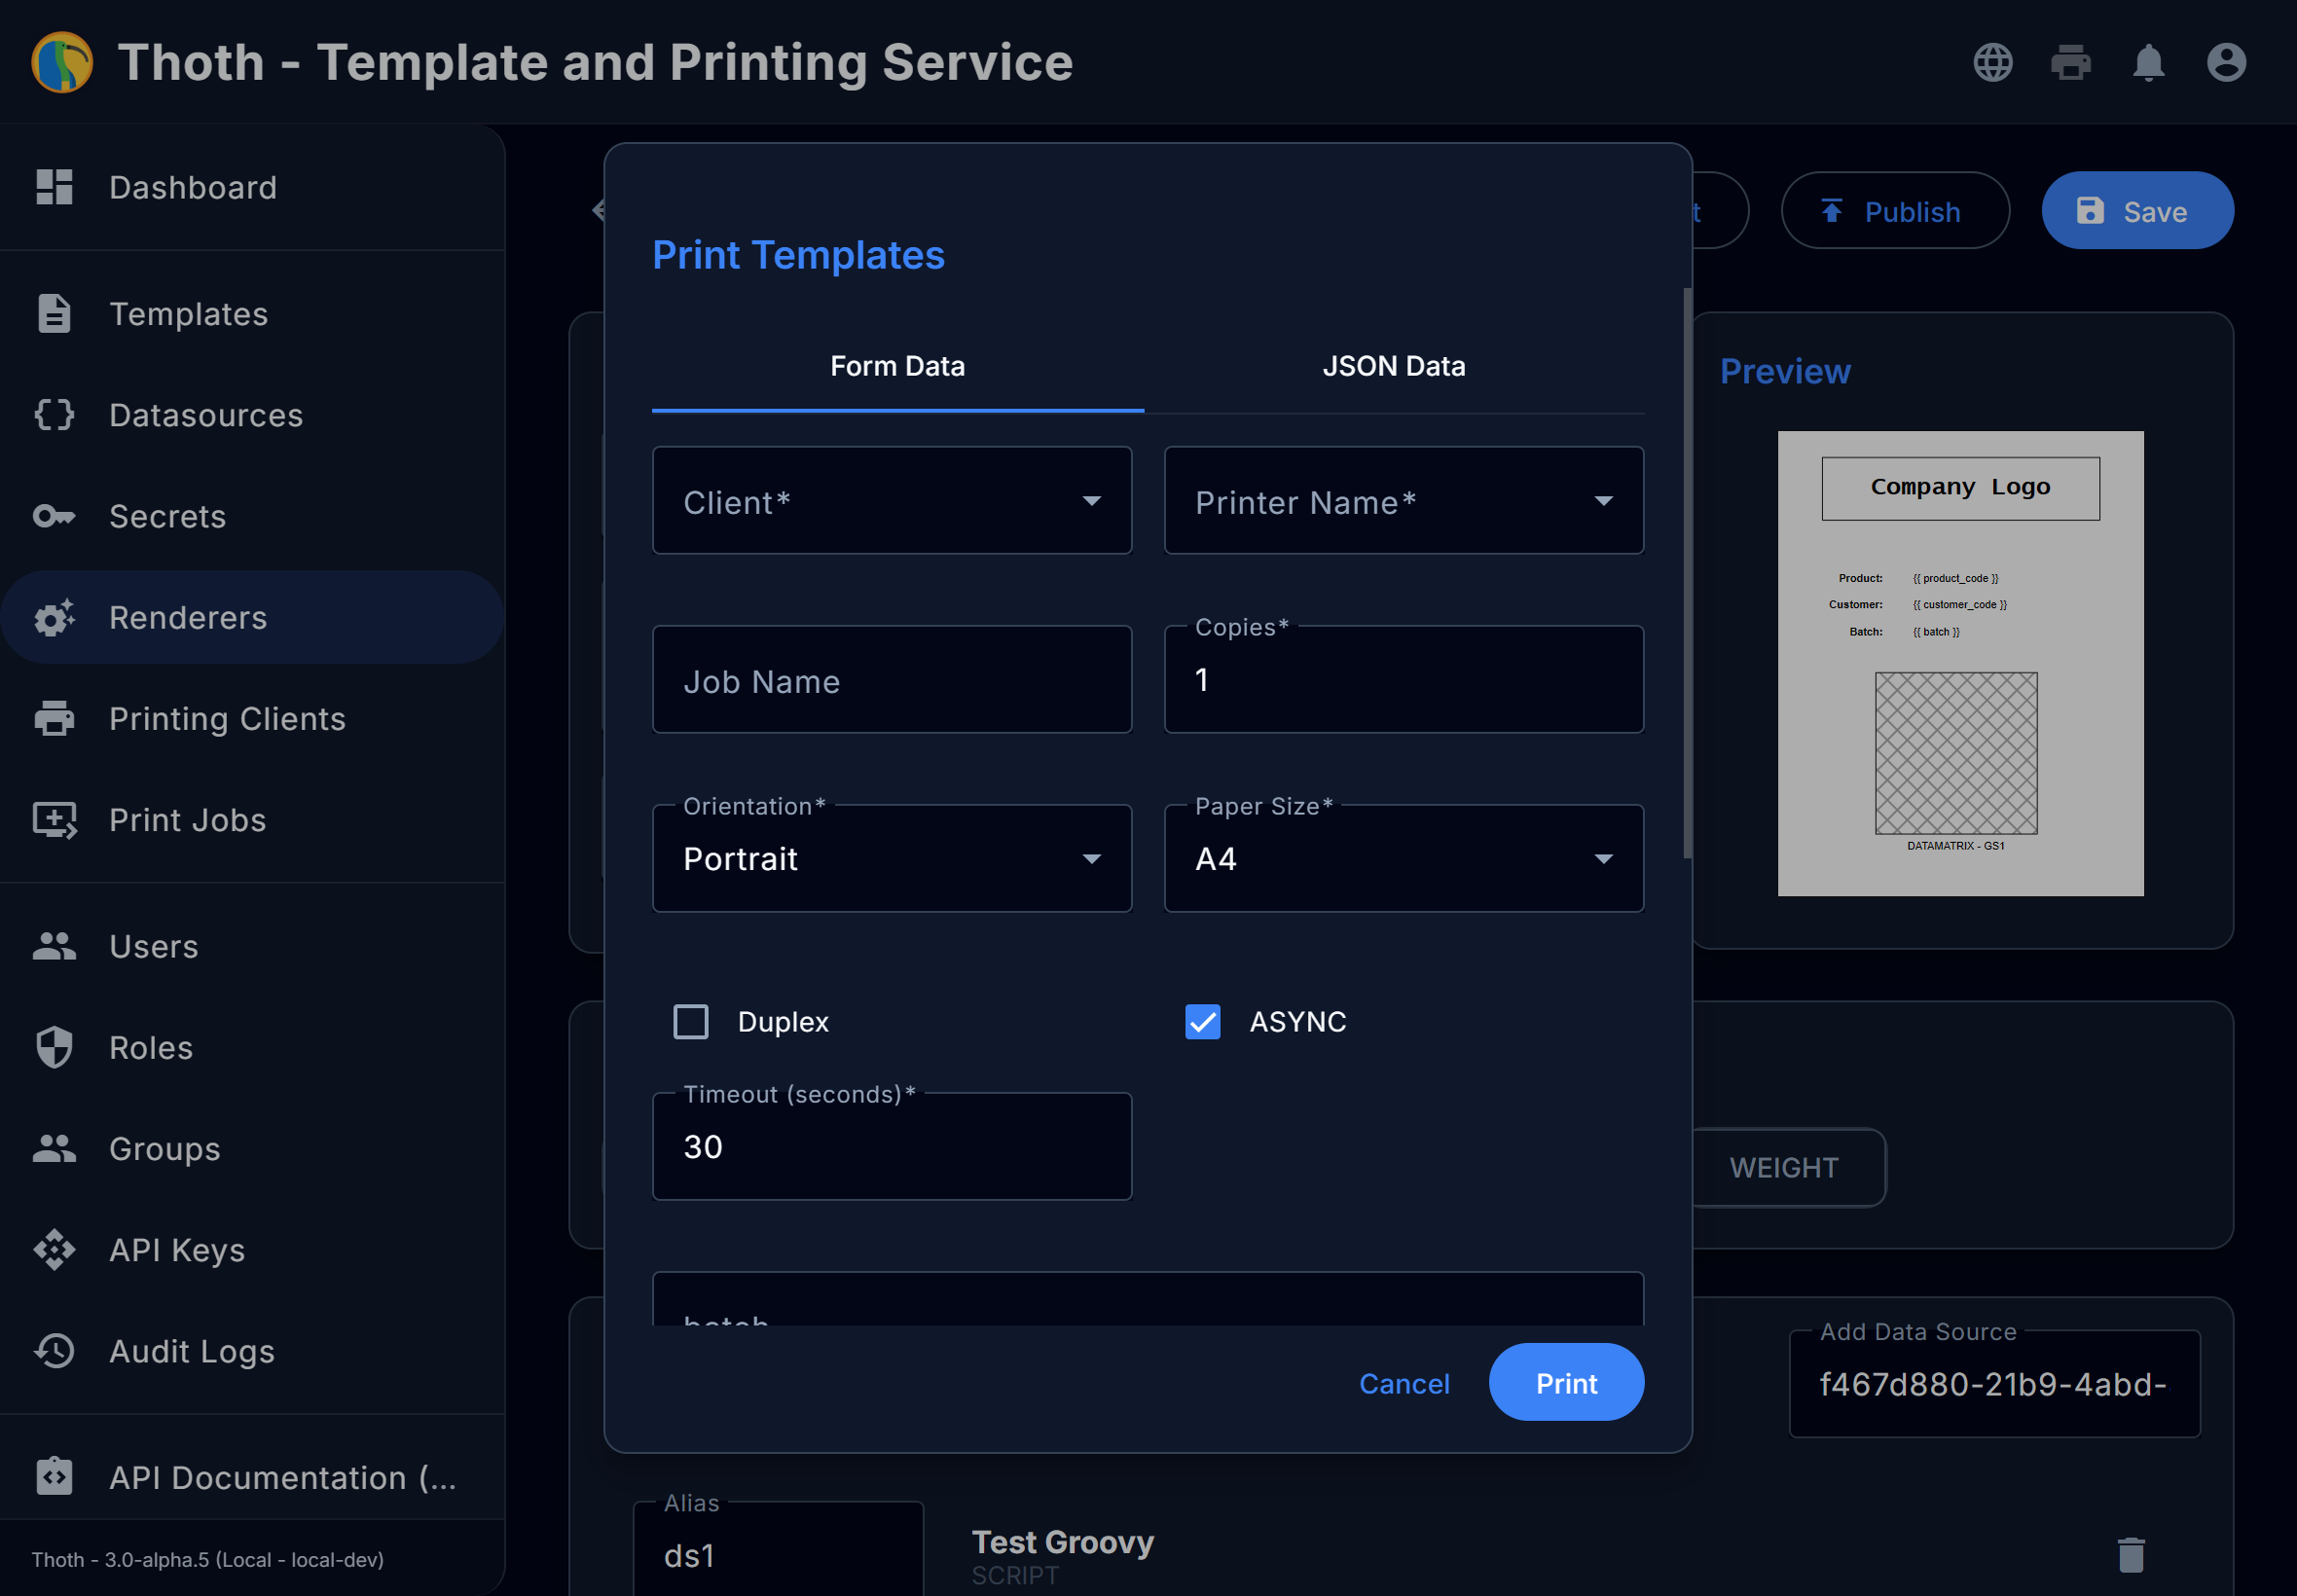Click the Timeout (seconds) input field
The height and width of the screenshot is (1596, 2297).
(x=892, y=1146)
